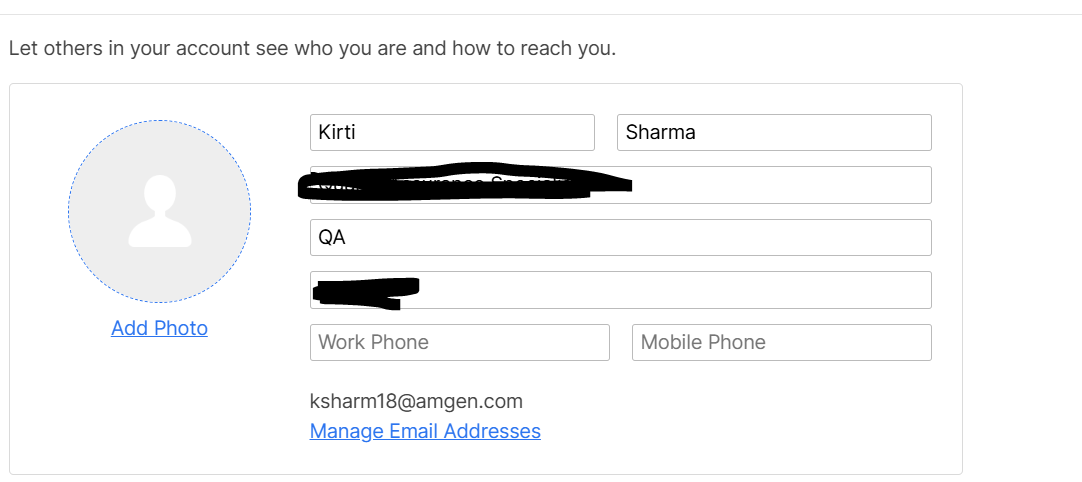The height and width of the screenshot is (482, 1082).
Task: Open the Manage Email Addresses link
Action: point(425,431)
